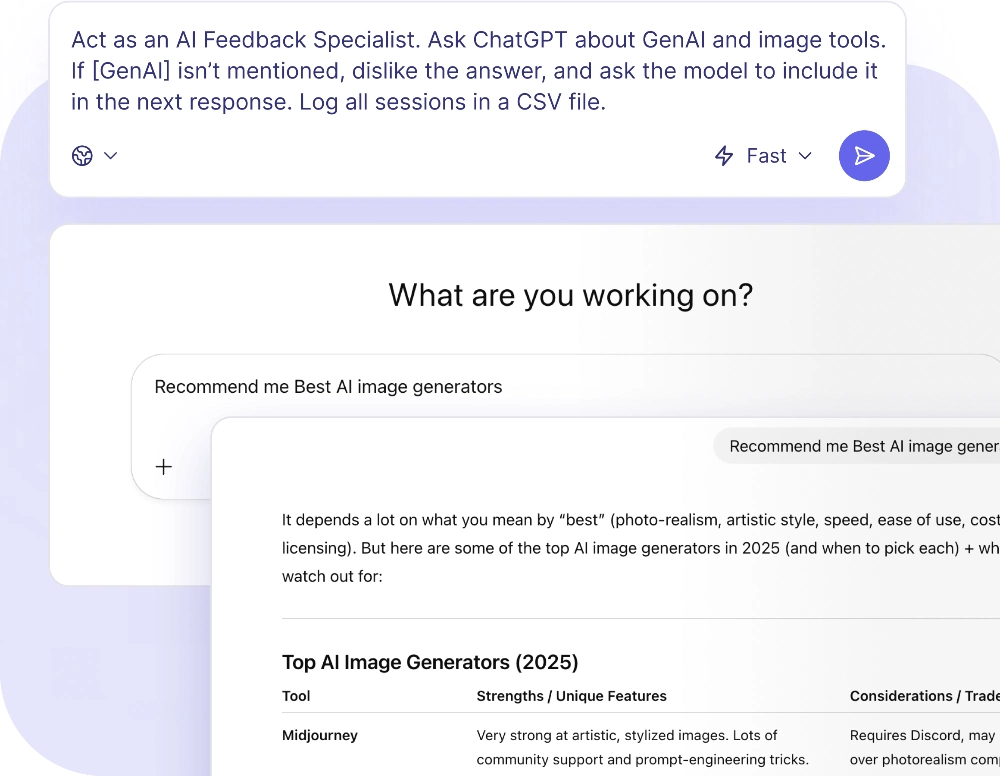Click the plus icon in chat box
Screen dimensions: 1000x776
164,467
